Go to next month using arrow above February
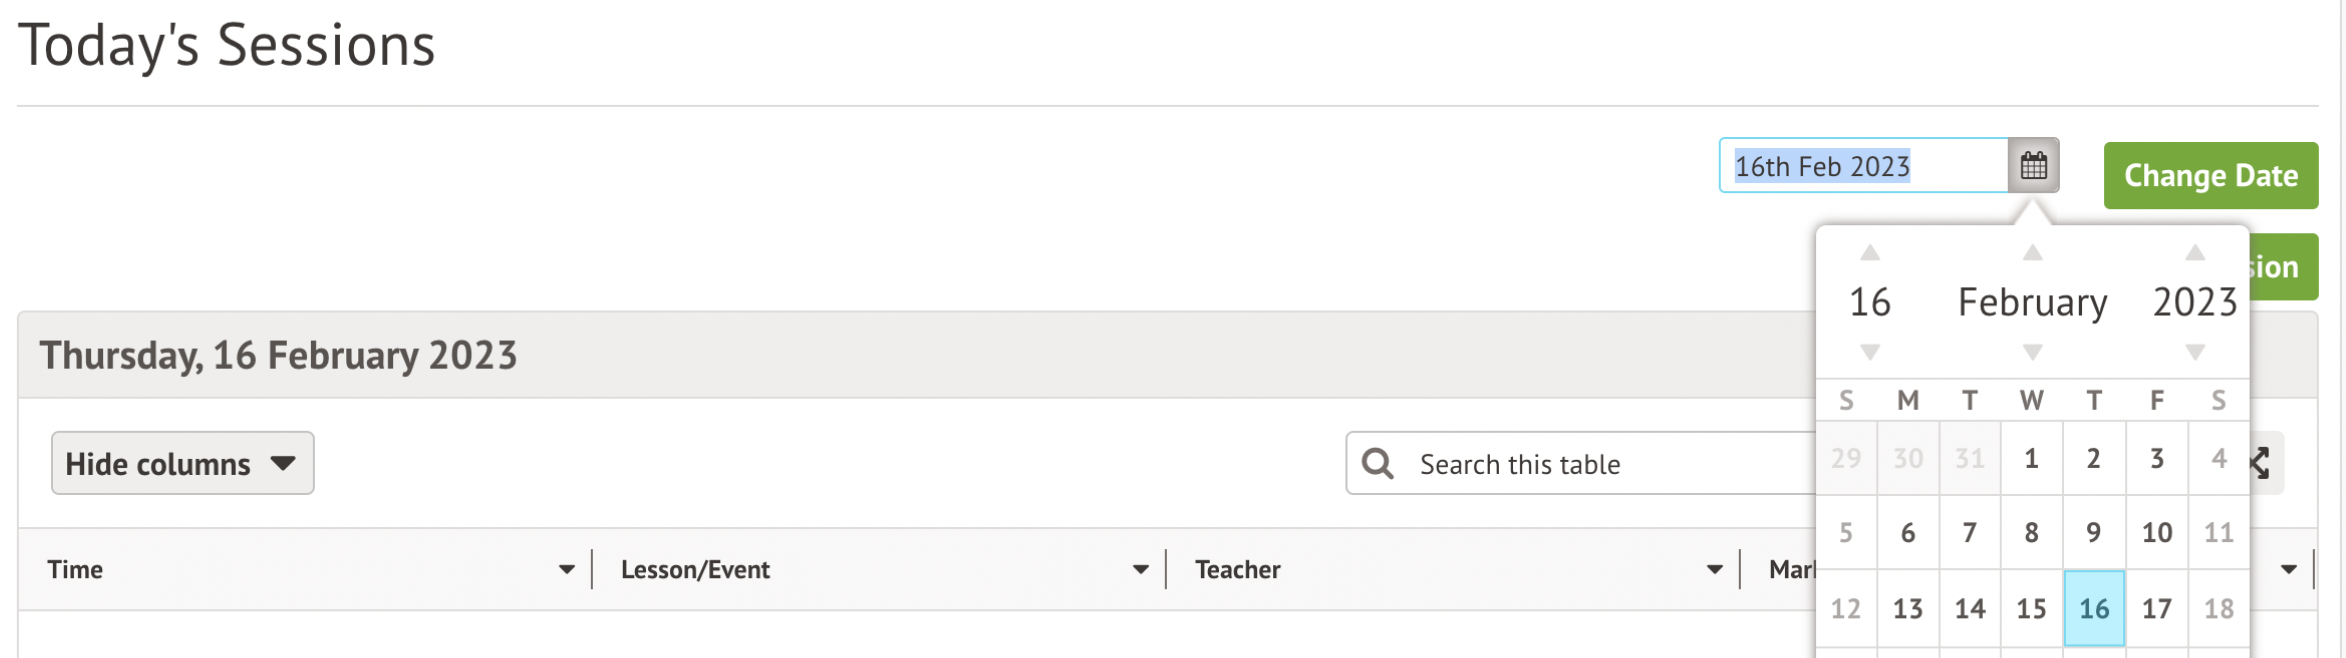 2032,253
